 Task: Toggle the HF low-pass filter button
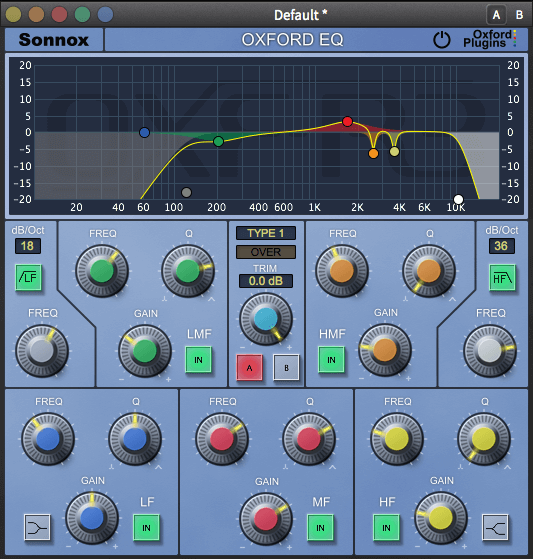coord(502,277)
